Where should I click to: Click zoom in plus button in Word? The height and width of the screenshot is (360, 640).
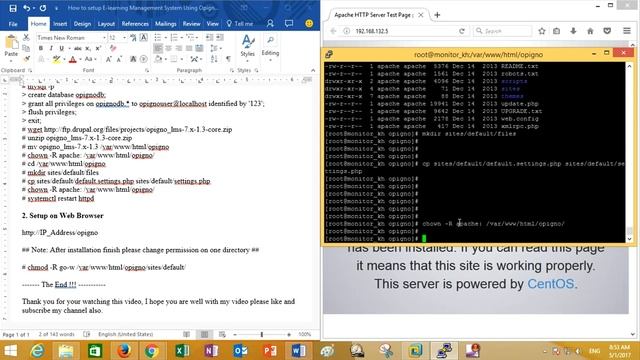tap(289, 335)
